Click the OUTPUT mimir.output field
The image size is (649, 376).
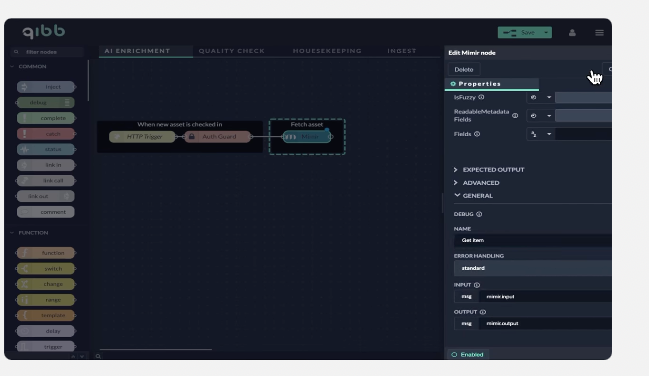tap(546, 323)
